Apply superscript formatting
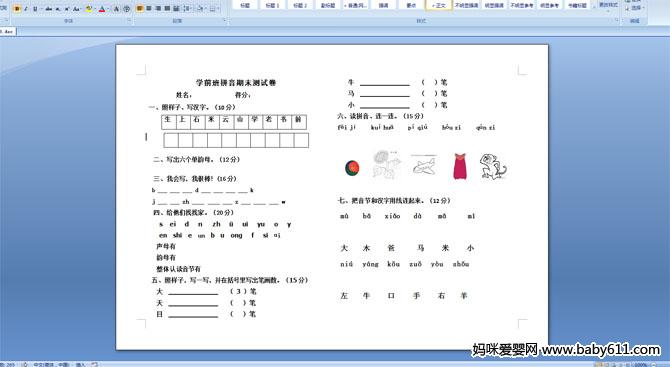This screenshot has width=670, height=367. [67, 9]
